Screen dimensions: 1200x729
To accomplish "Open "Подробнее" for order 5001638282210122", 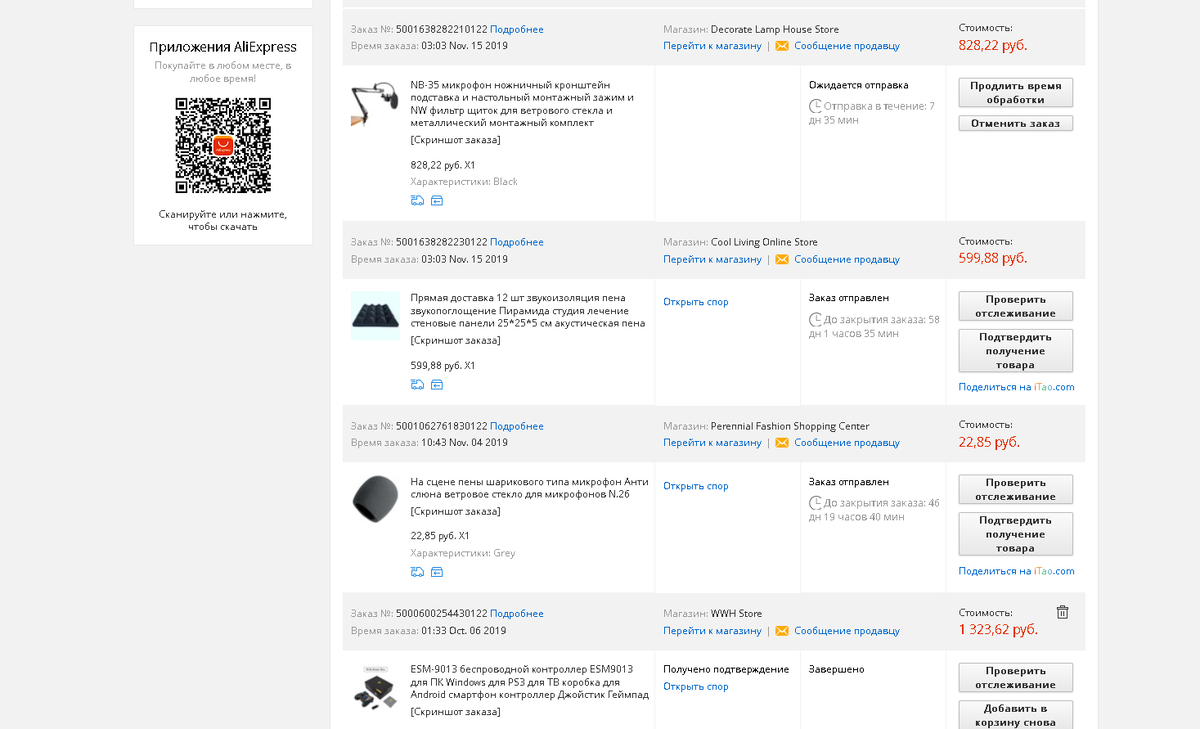I will pyautogui.click(x=517, y=30).
